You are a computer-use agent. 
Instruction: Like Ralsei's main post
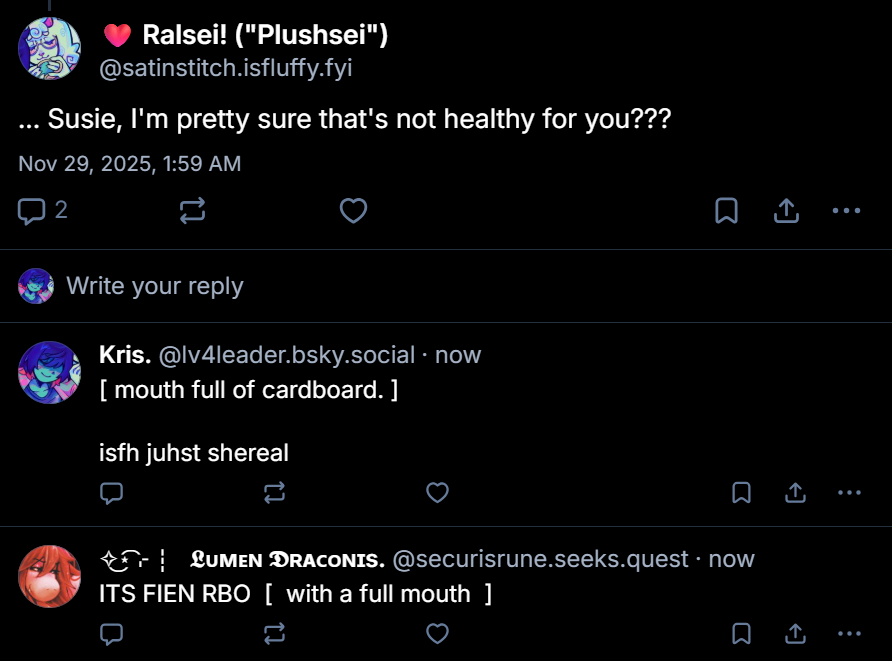(353, 210)
